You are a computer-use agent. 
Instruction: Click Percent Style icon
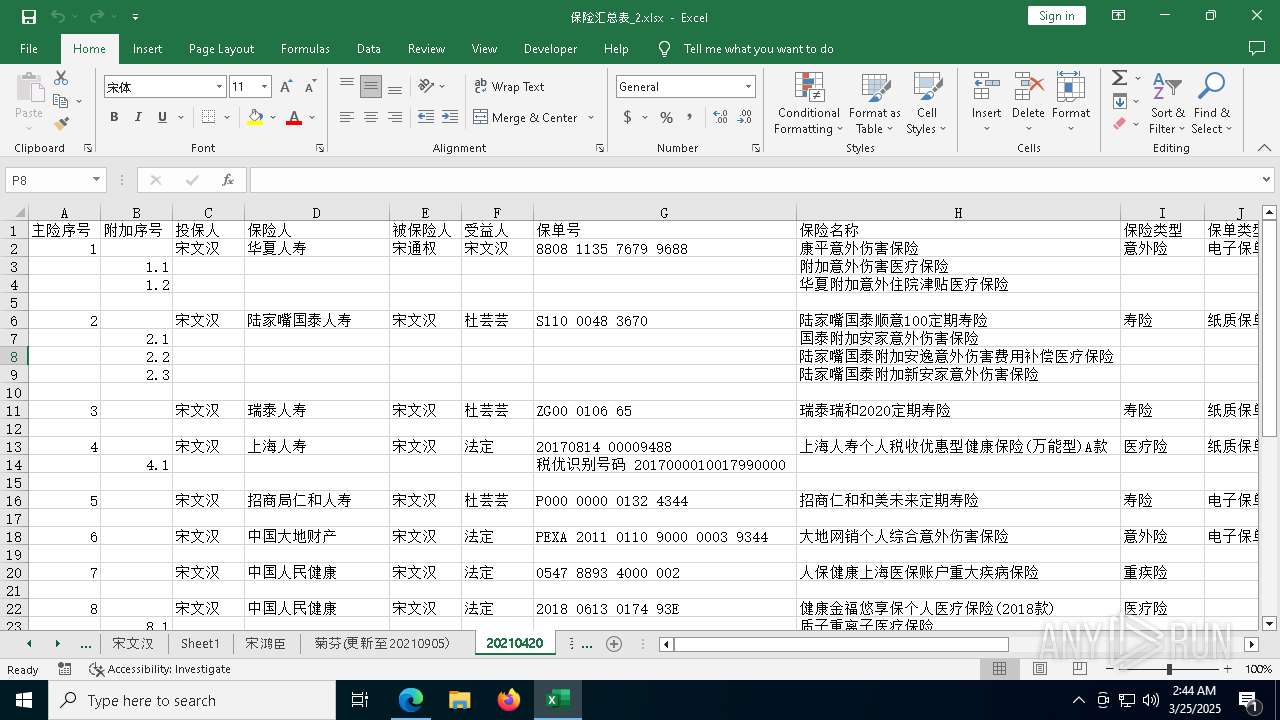click(666, 117)
